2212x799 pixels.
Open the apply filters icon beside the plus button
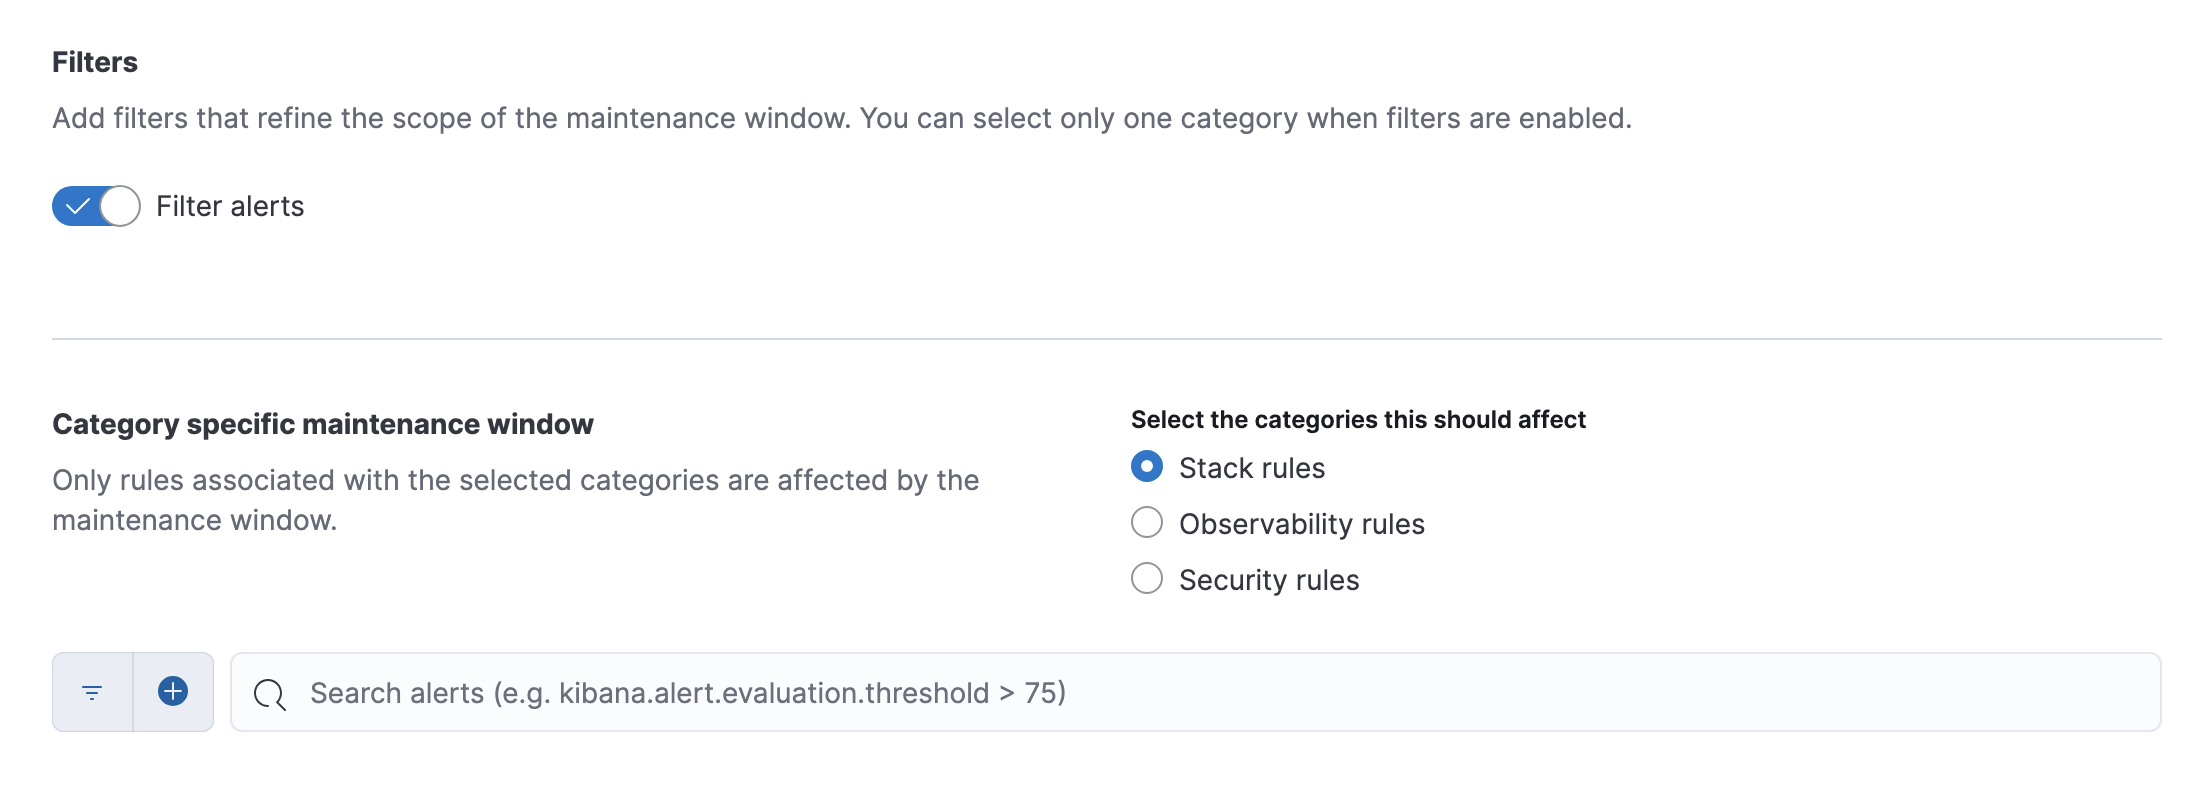92,691
